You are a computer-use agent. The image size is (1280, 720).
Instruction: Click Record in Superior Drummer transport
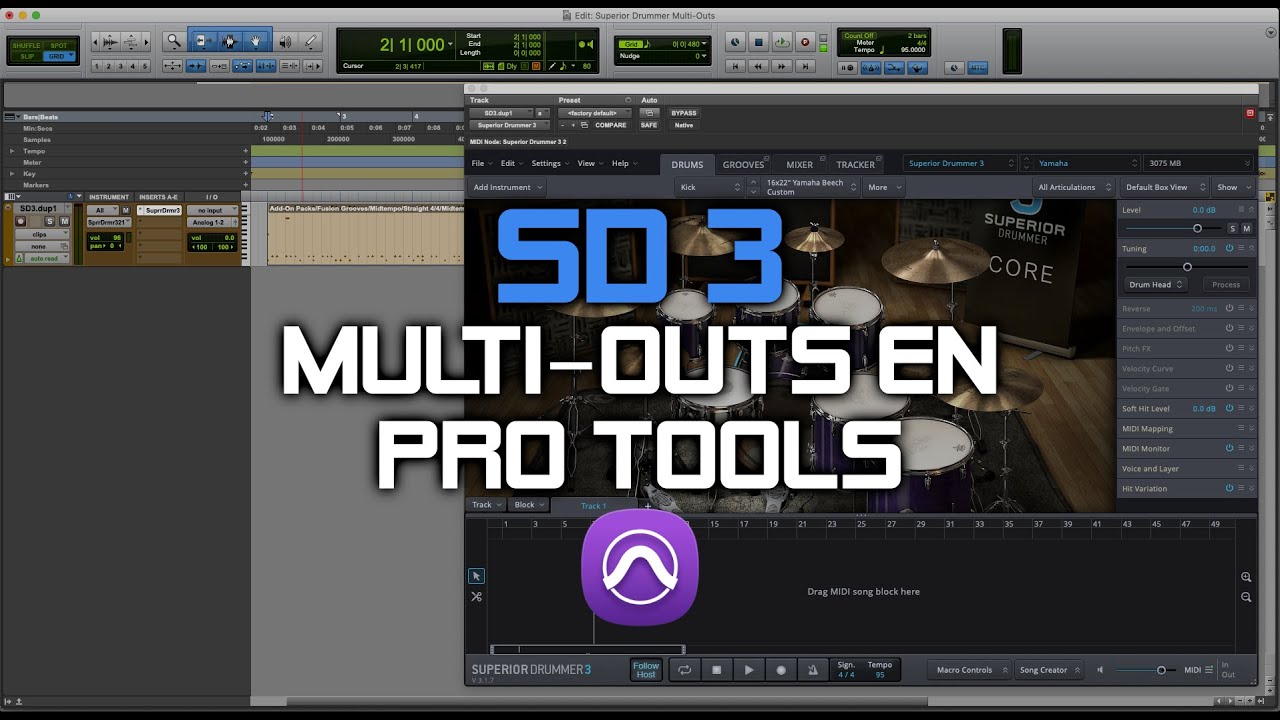(x=781, y=670)
